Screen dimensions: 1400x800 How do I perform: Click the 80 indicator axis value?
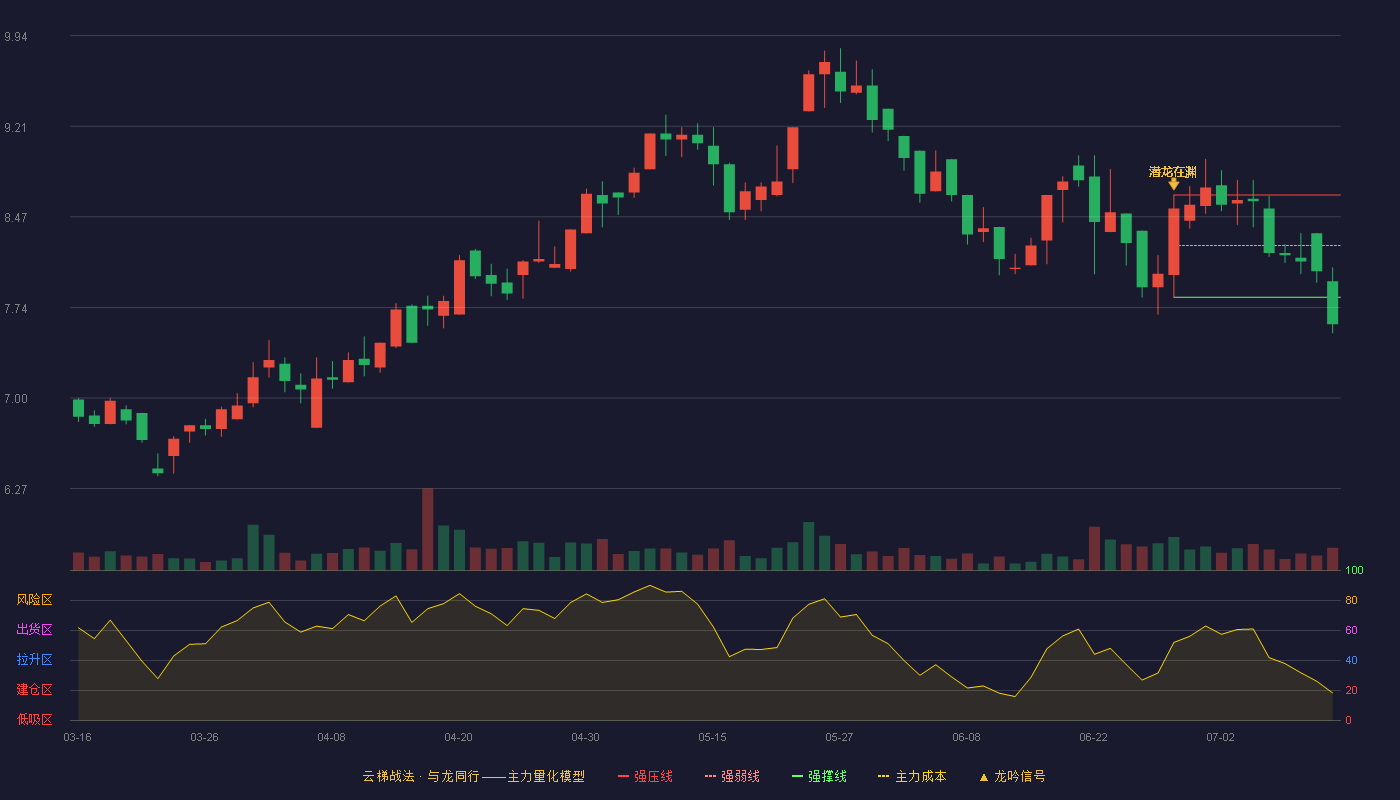tap(1351, 600)
